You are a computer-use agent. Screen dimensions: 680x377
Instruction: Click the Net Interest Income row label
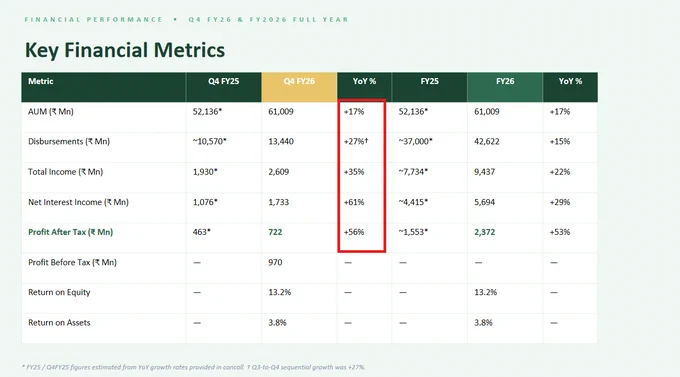(x=78, y=202)
